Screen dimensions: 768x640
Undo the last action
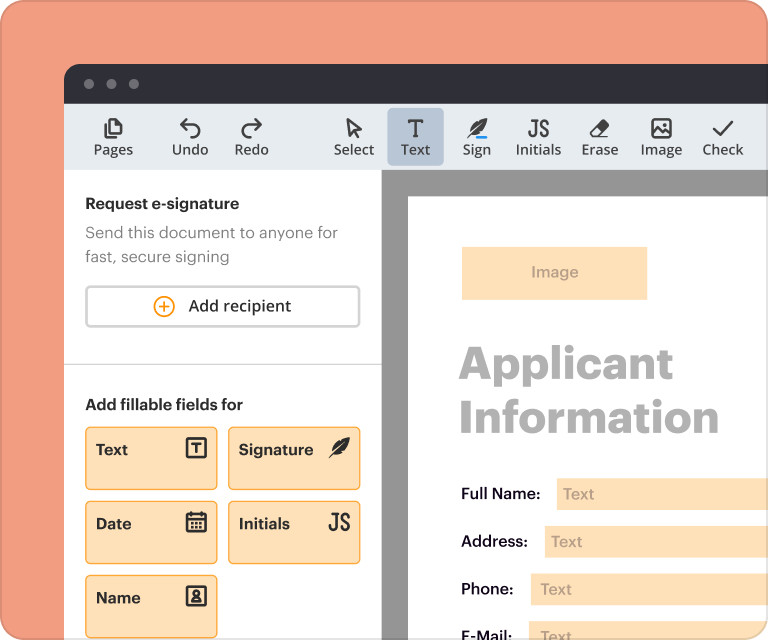coord(190,137)
